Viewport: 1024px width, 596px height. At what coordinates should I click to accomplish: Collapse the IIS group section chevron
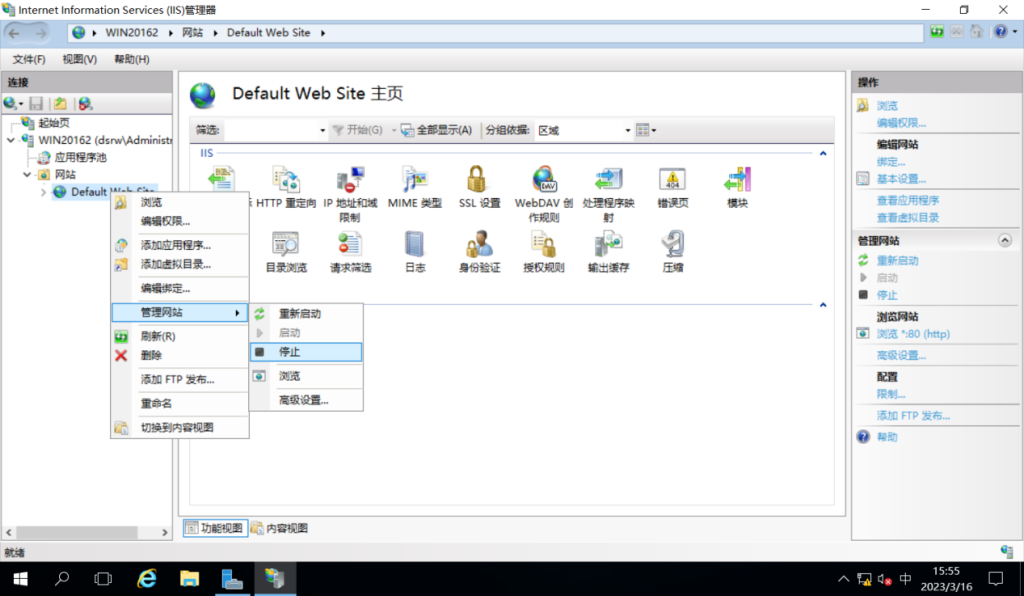click(823, 153)
